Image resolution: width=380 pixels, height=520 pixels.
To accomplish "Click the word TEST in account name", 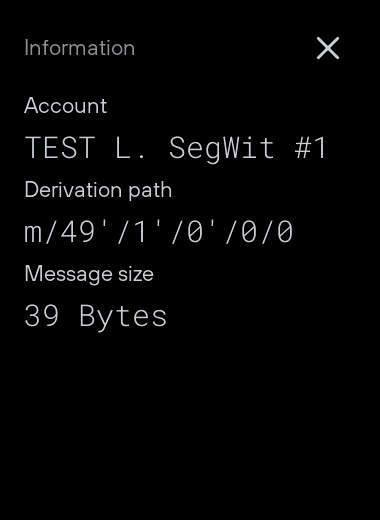I will click(x=60, y=148).
